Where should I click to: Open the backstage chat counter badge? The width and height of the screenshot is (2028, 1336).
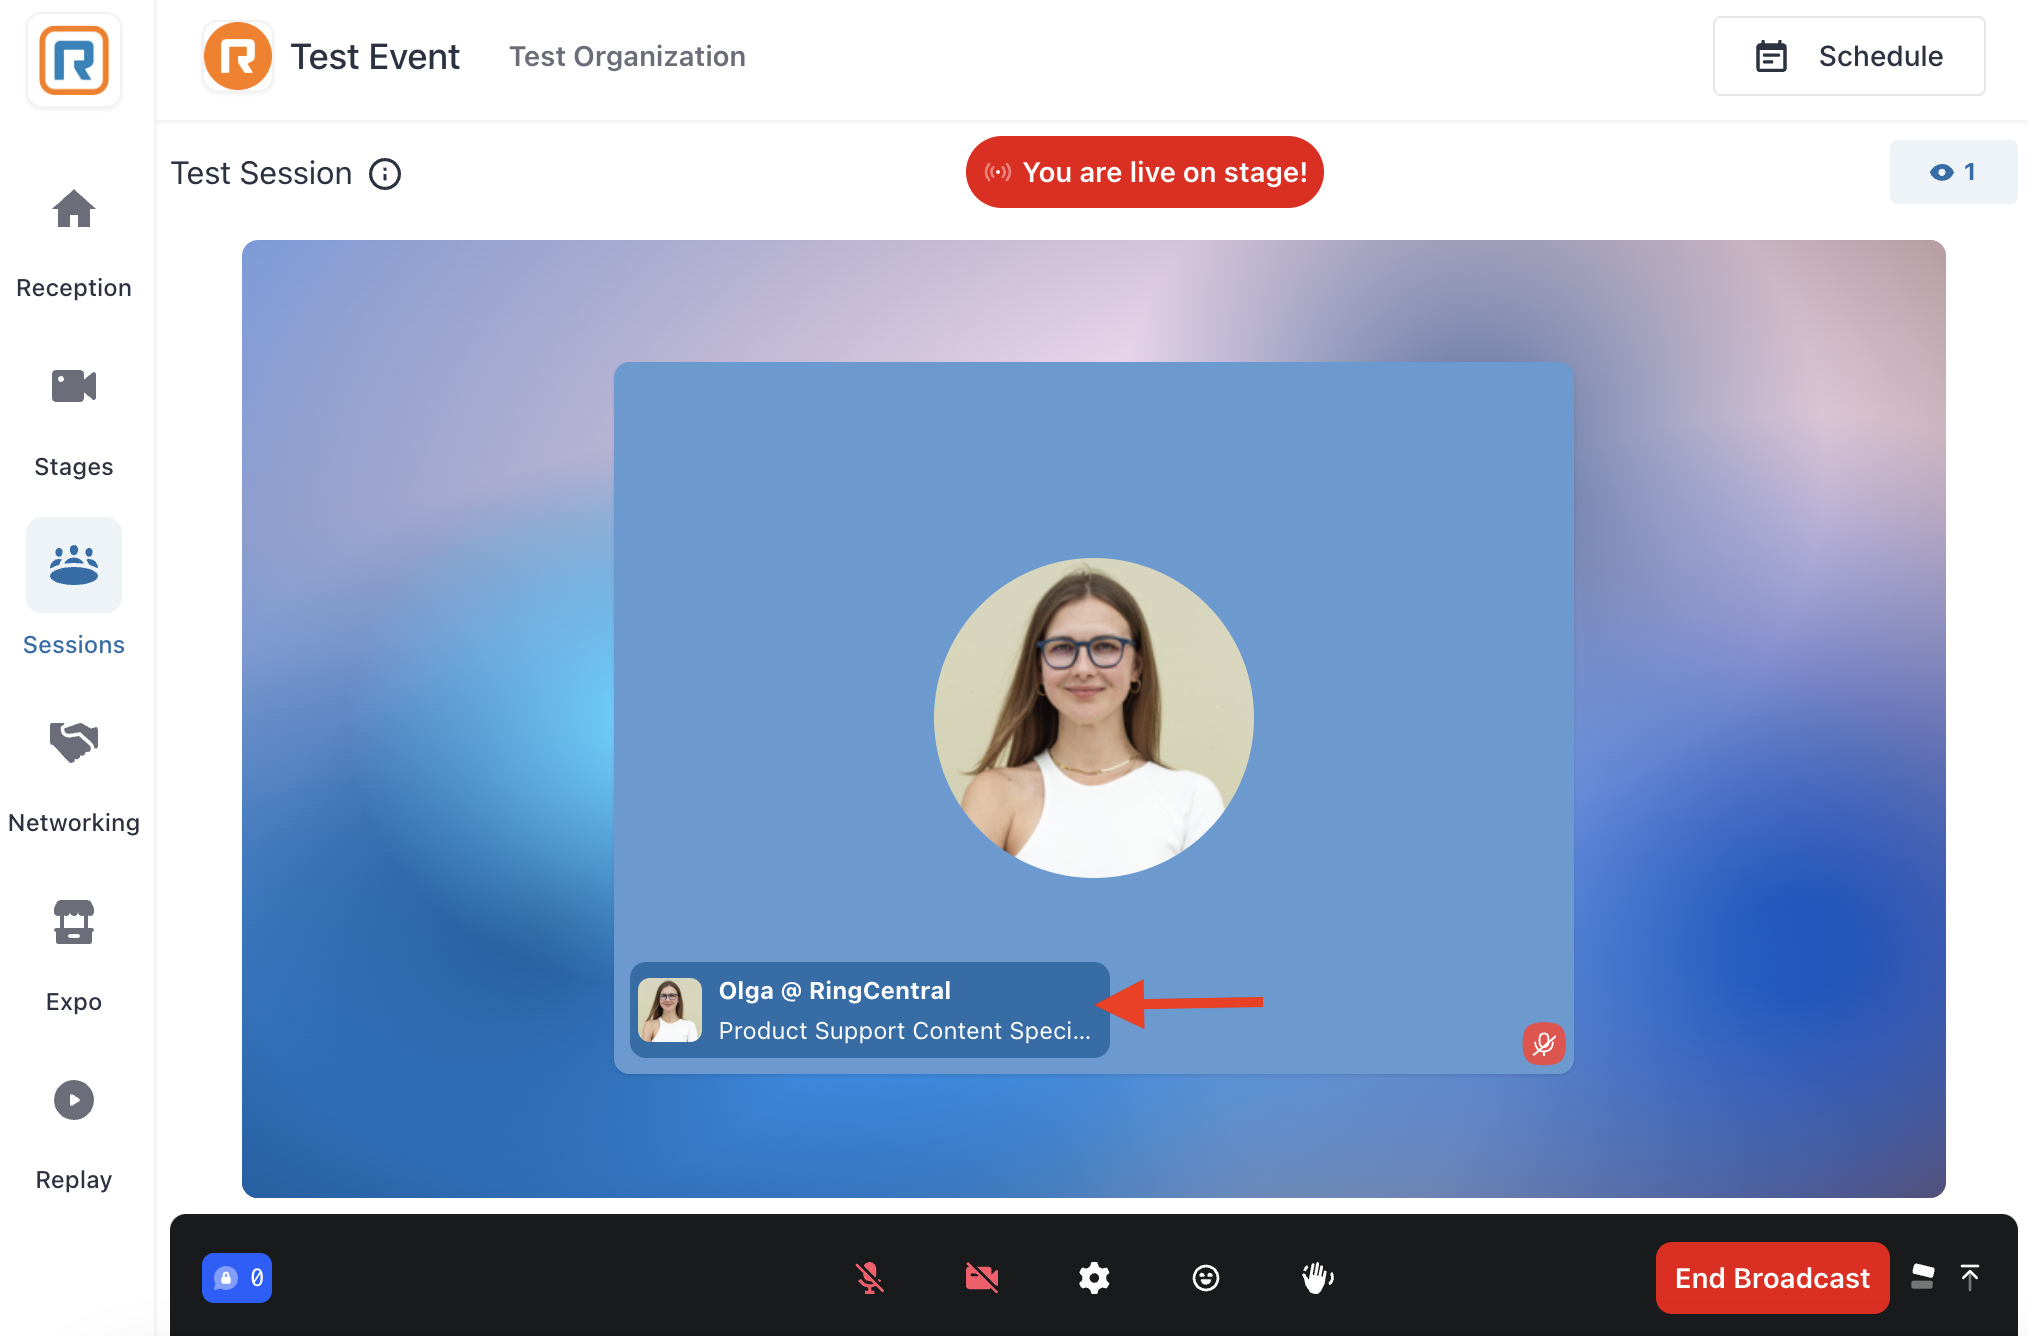pyautogui.click(x=237, y=1277)
